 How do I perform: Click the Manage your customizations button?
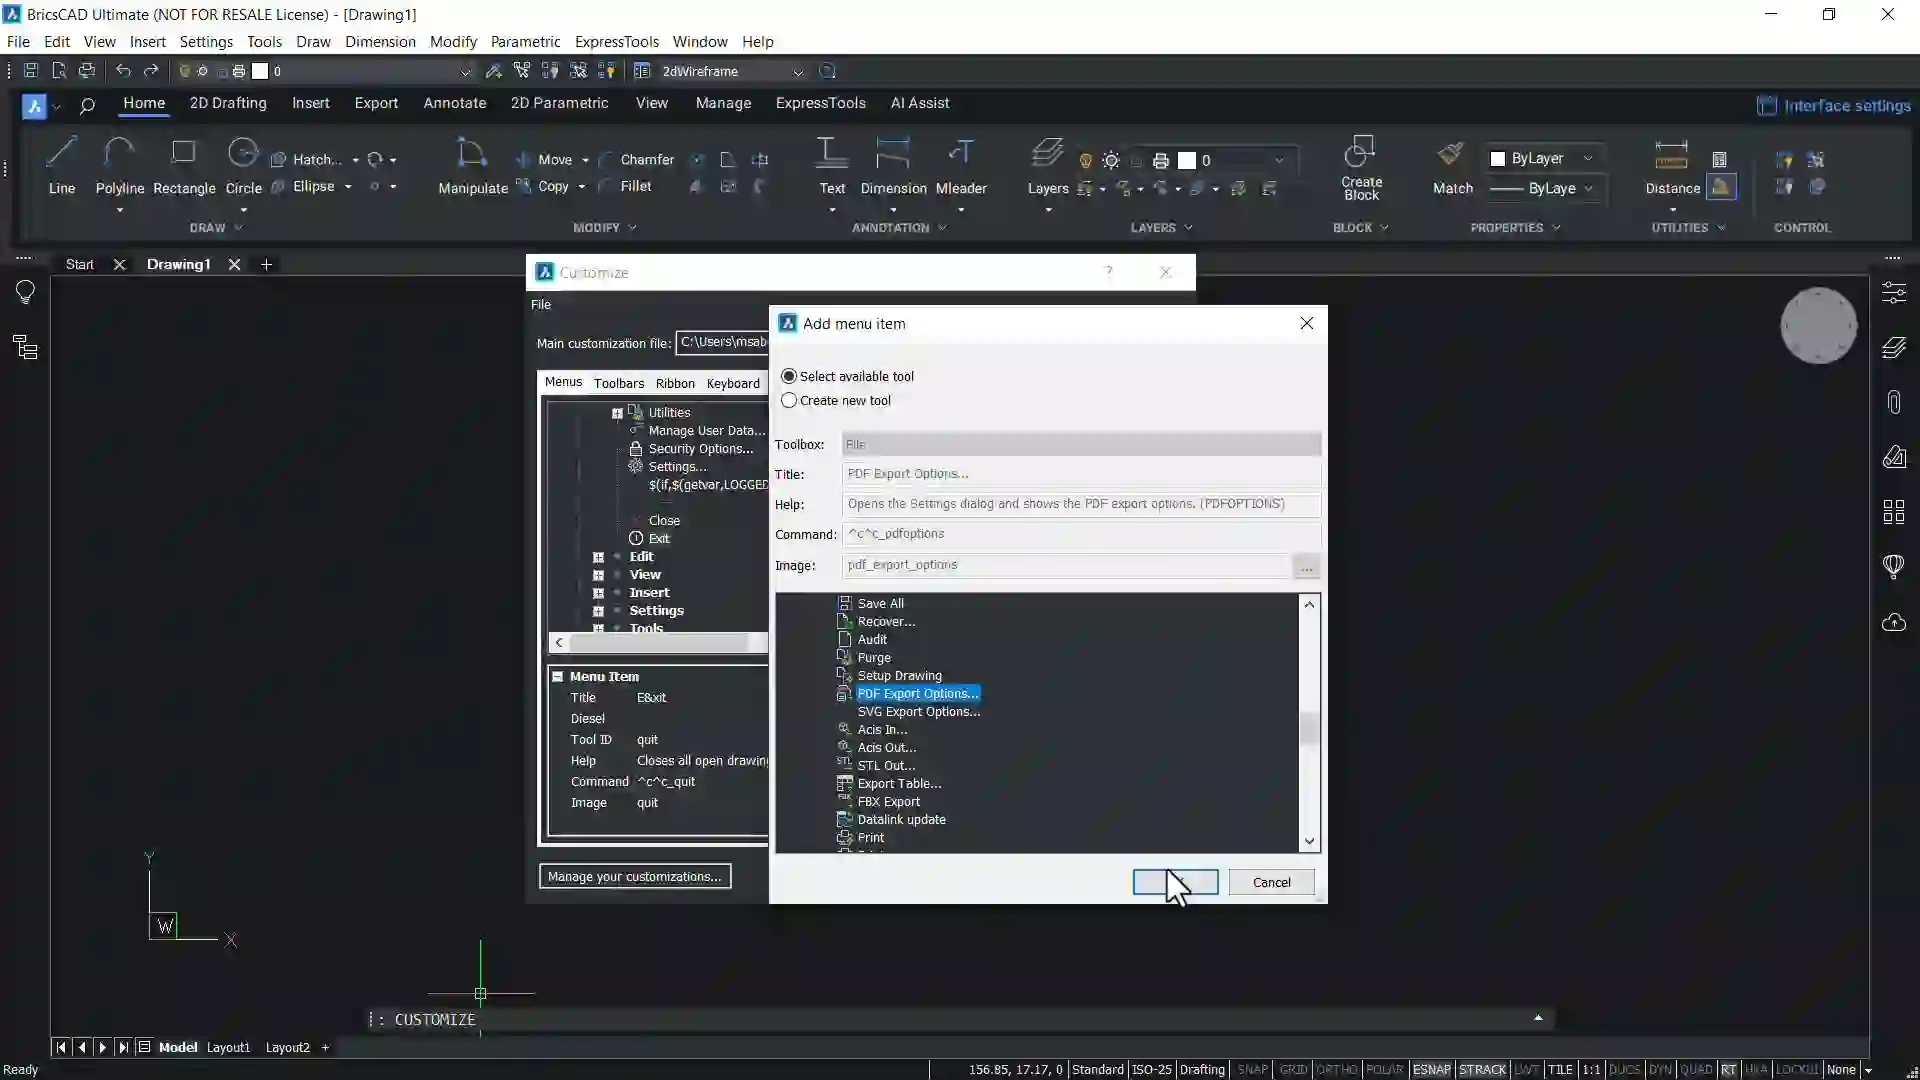636,876
